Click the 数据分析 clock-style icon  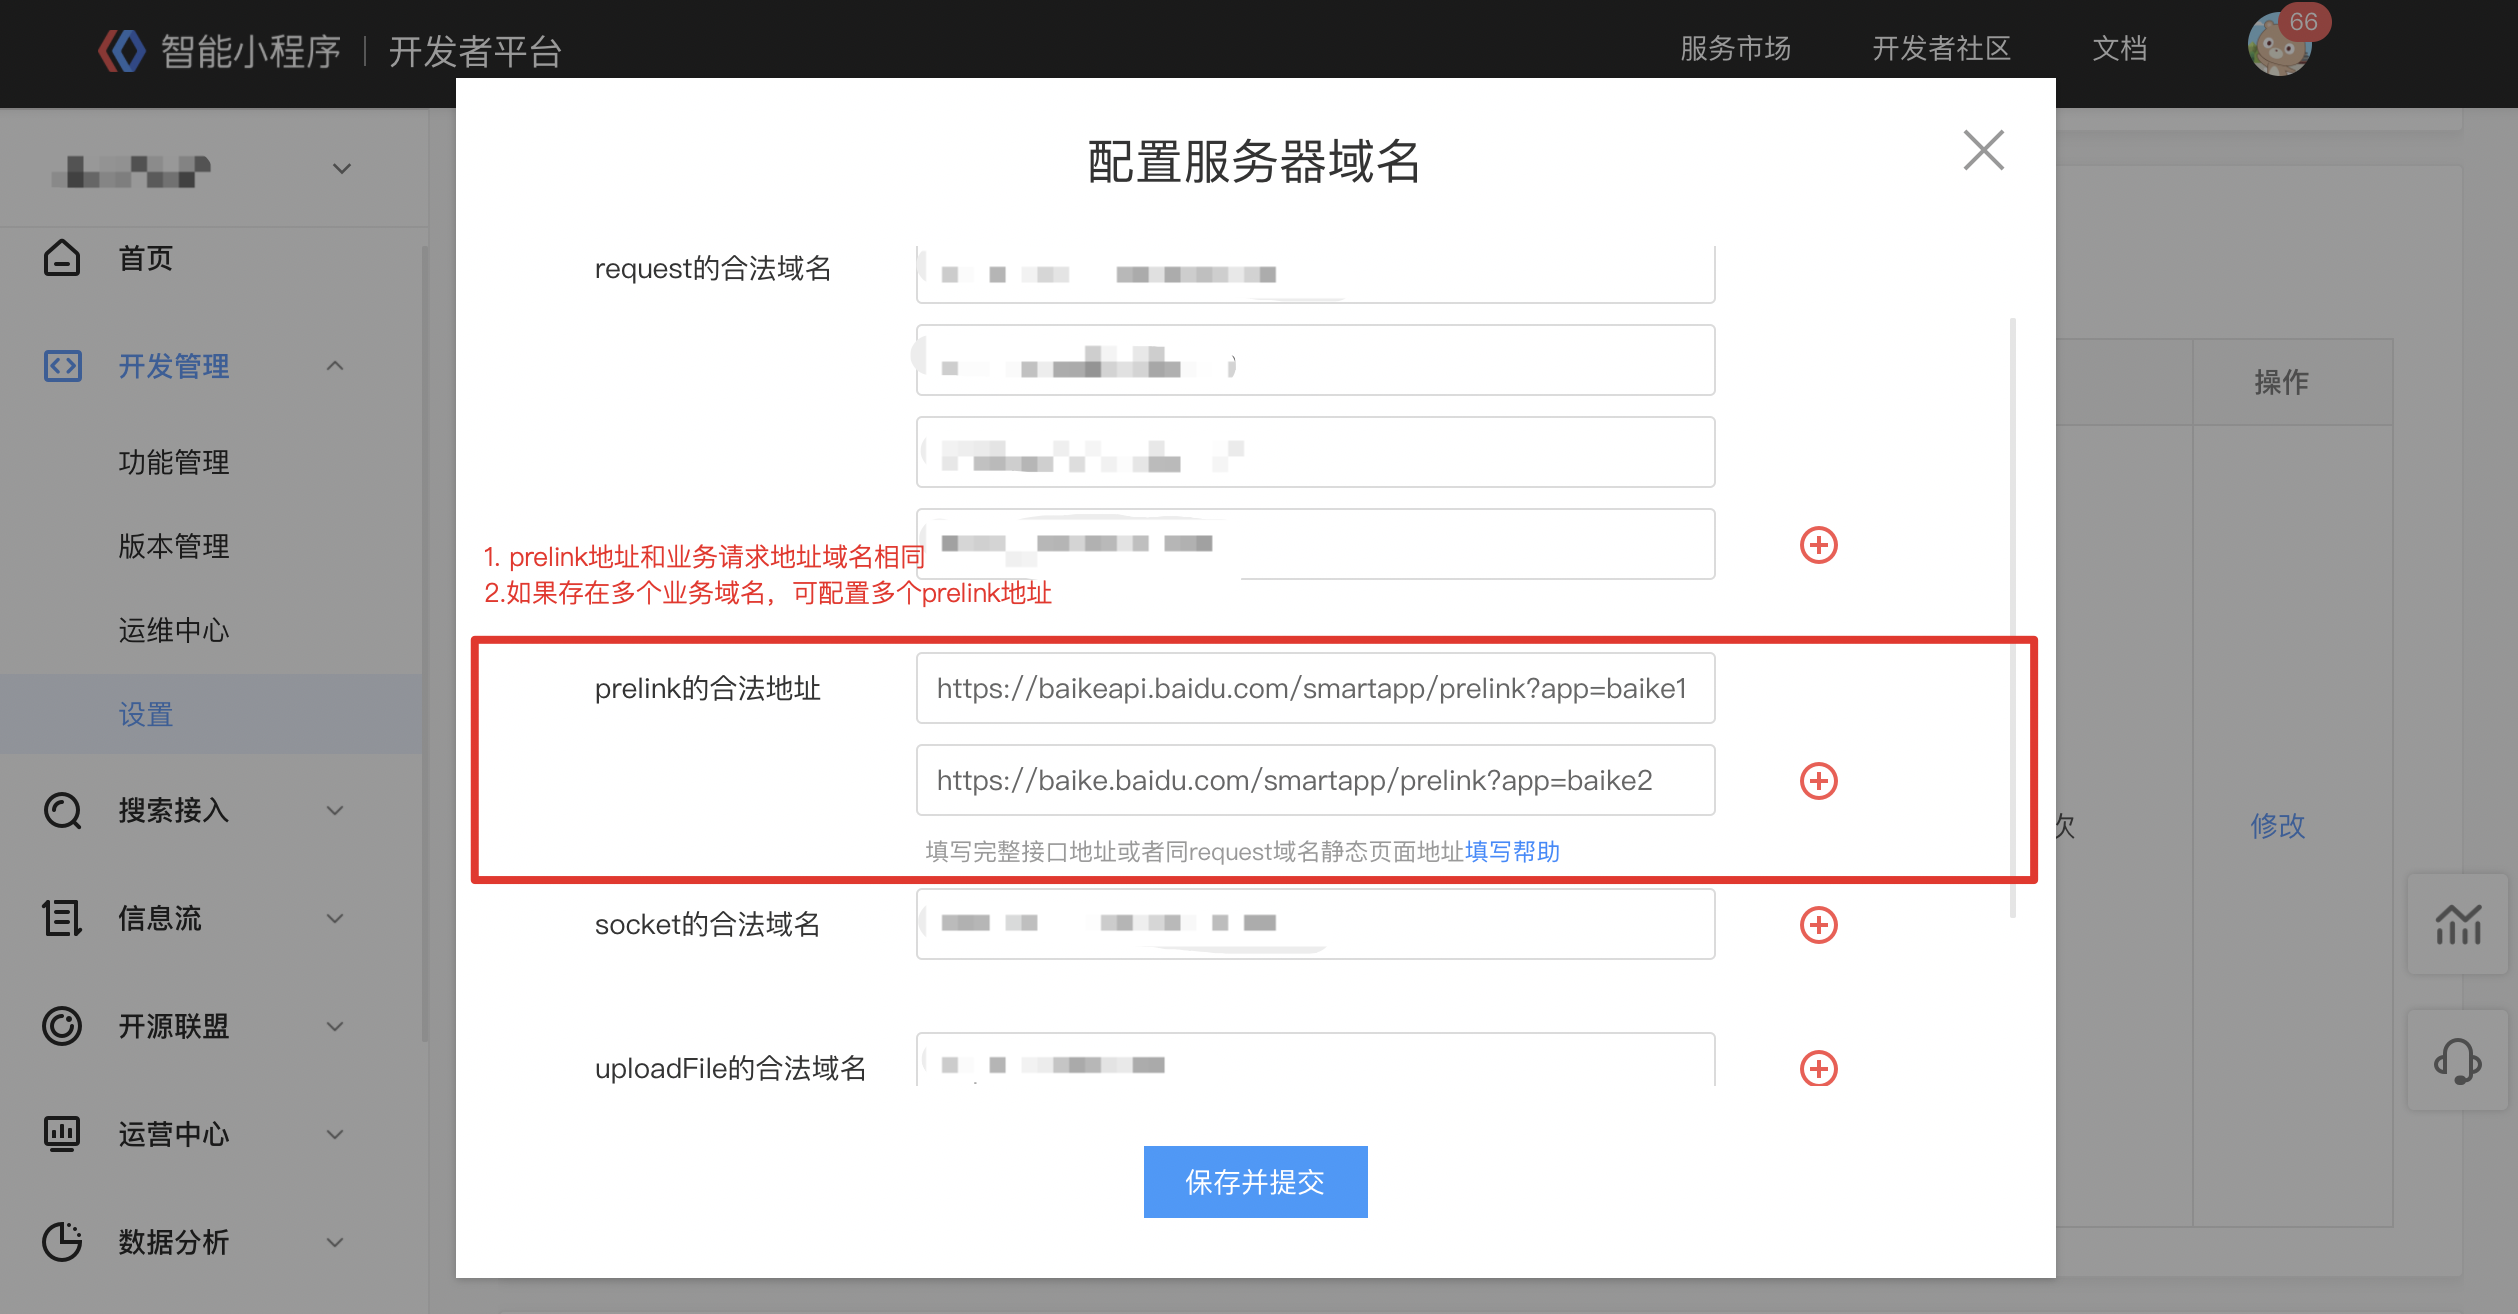pos(61,1241)
